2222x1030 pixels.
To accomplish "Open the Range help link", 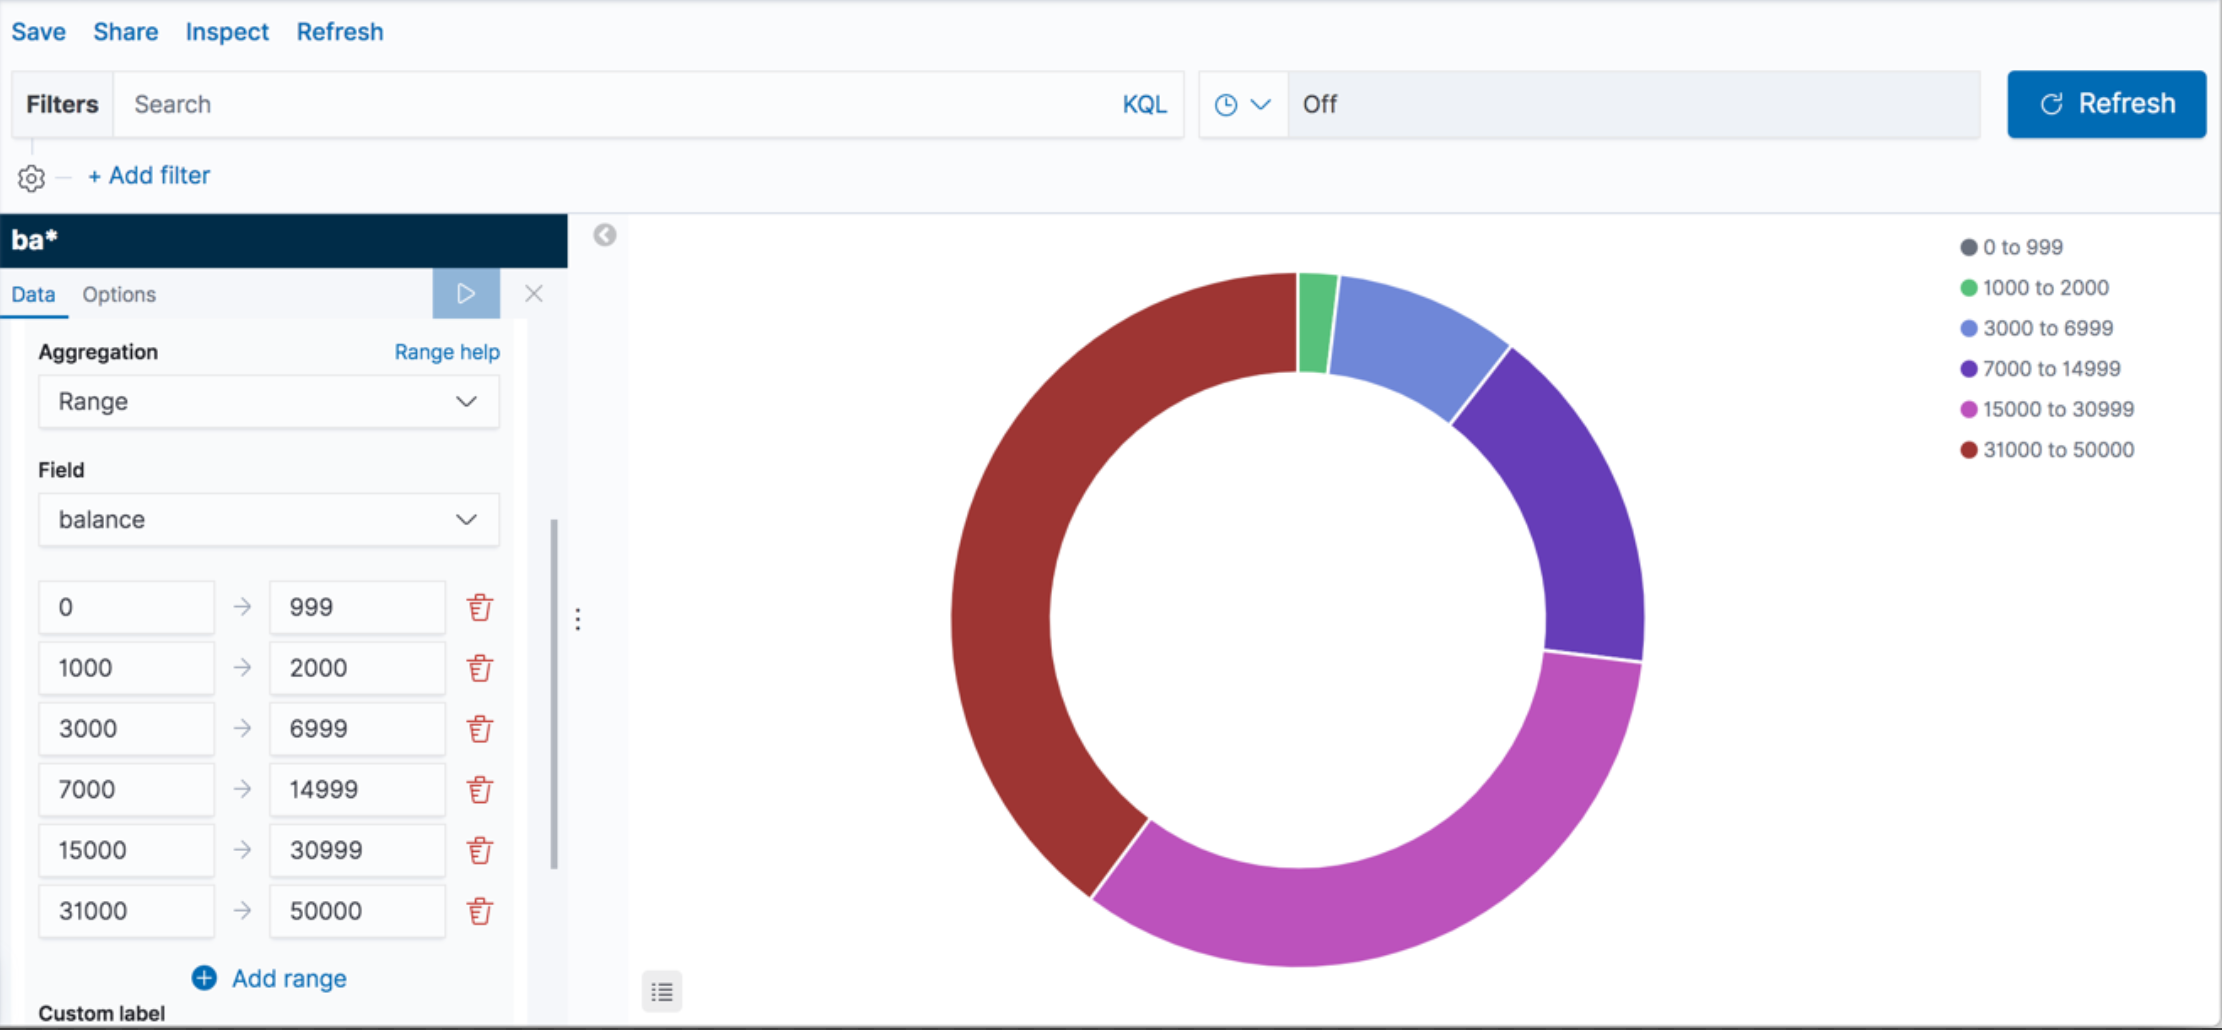I will (447, 351).
